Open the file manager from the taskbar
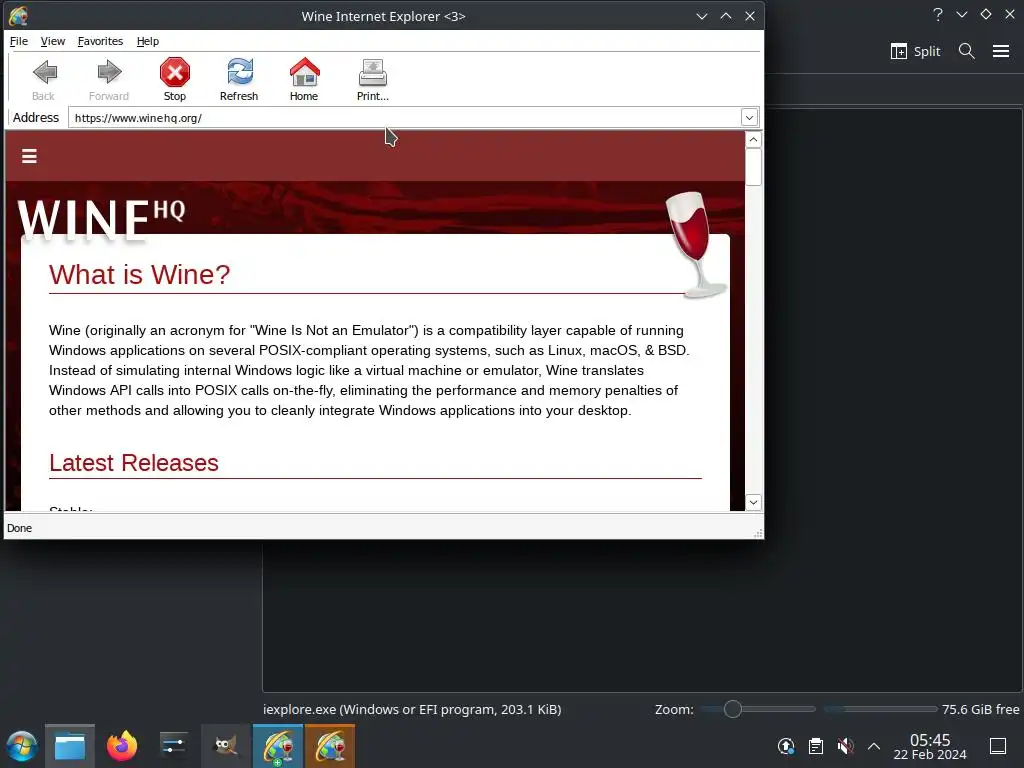Image resolution: width=1024 pixels, height=768 pixels. click(x=70, y=746)
